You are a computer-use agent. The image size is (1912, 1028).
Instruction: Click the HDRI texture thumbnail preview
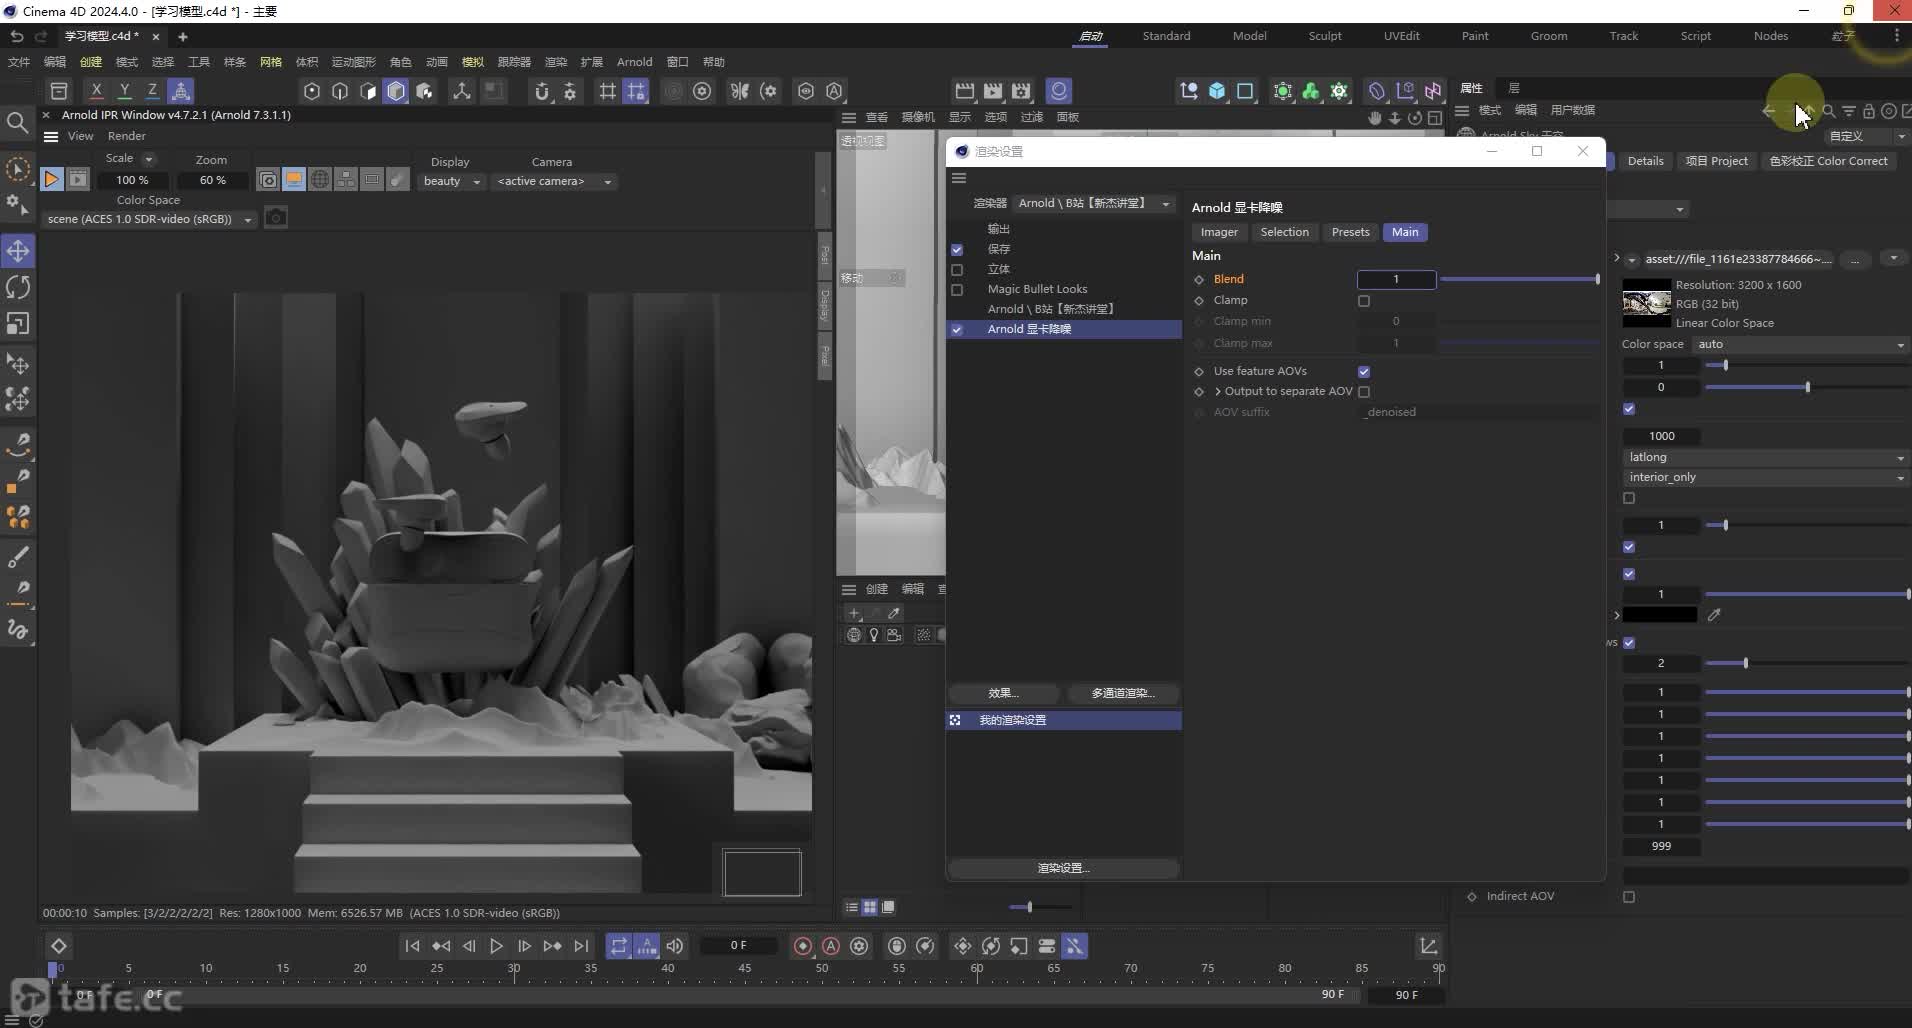[x=1646, y=303]
